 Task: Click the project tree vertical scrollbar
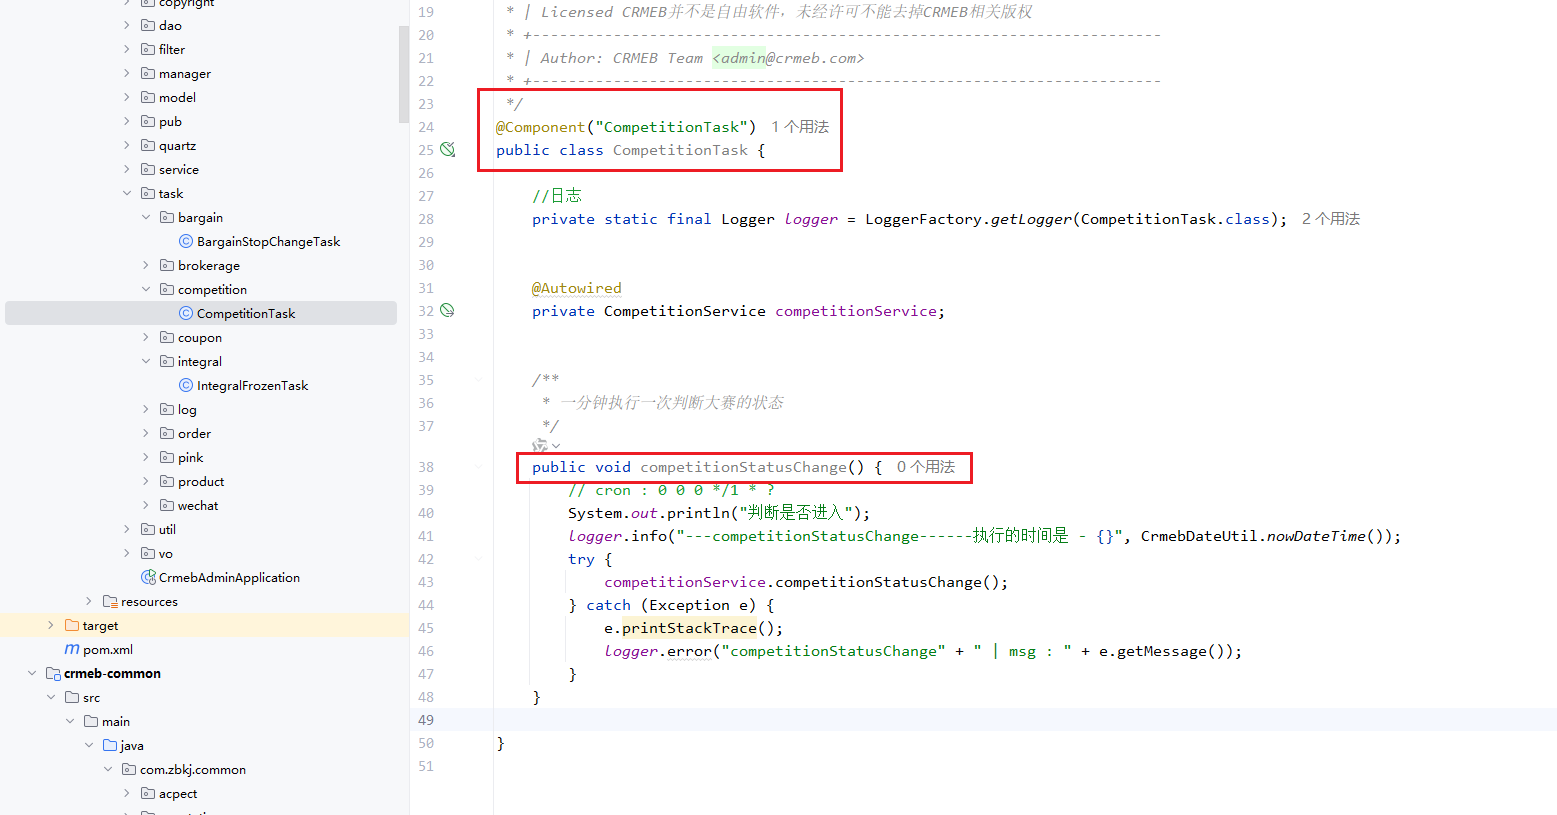[403, 73]
